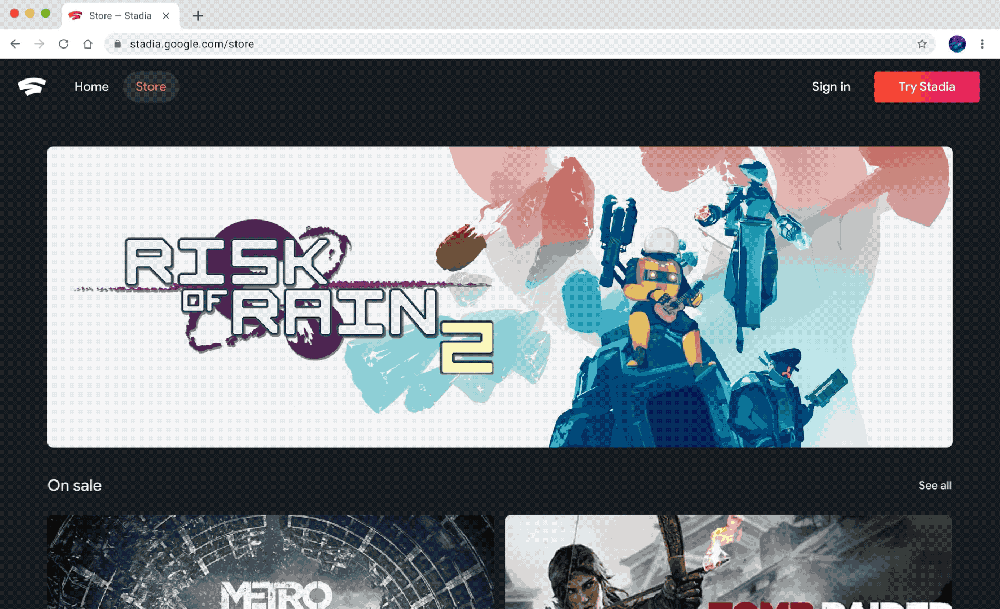Bookmark this page with the star icon
This screenshot has height=609, width=1000.
[x=922, y=44]
